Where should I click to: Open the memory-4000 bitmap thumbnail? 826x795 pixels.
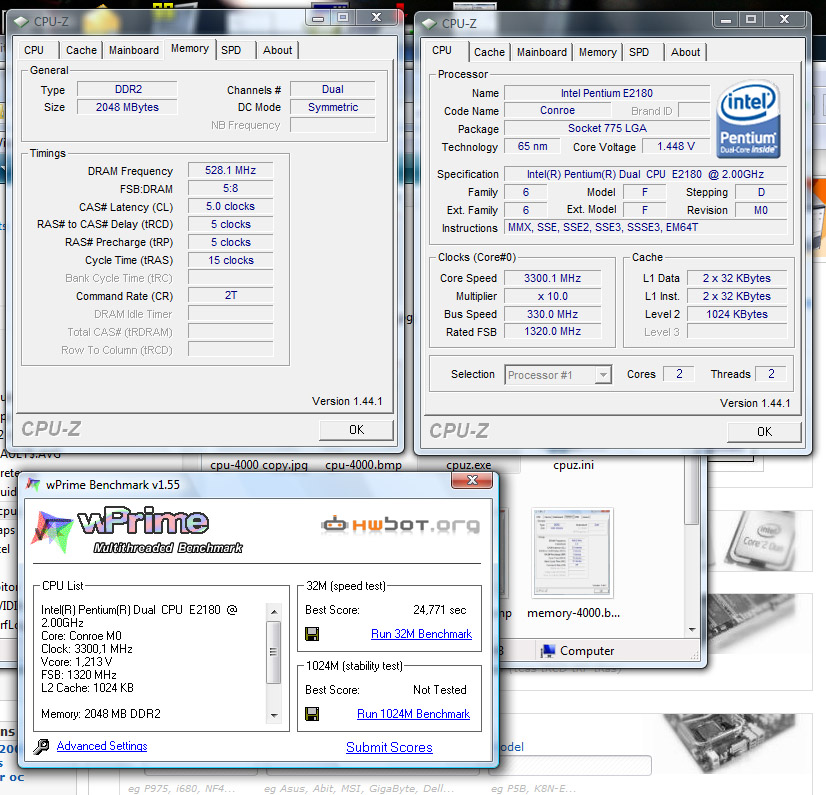tap(573, 553)
